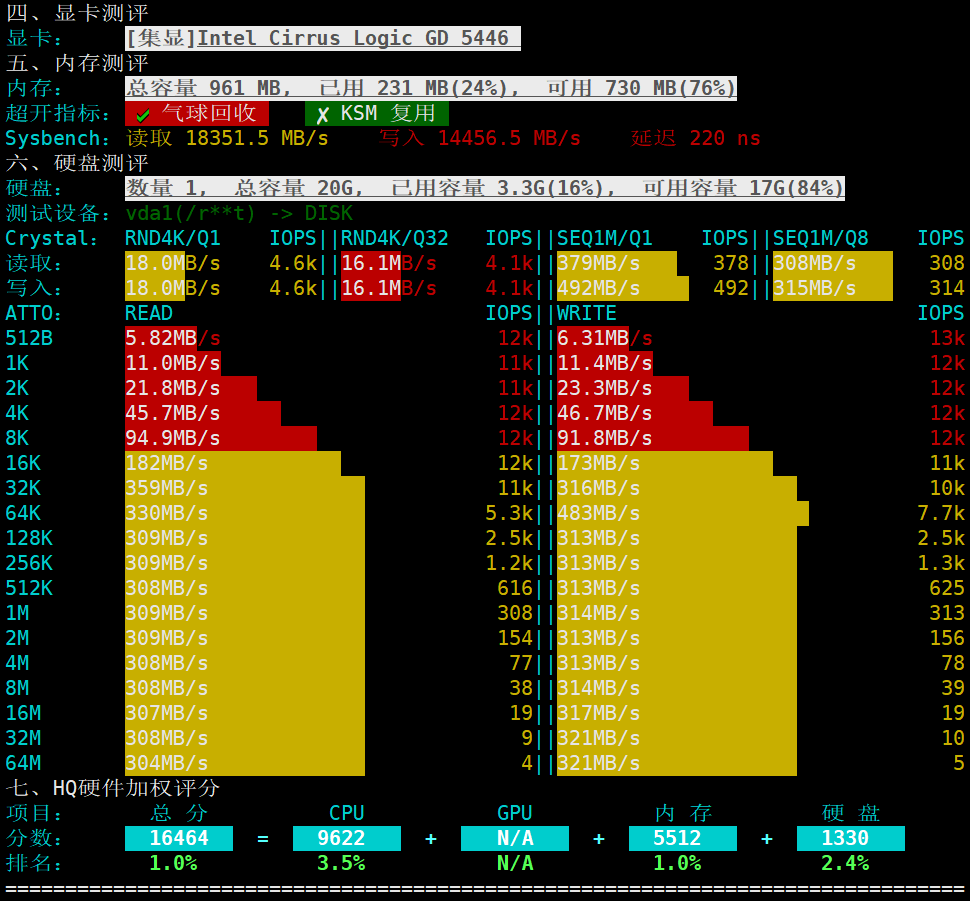Screen dimensions: 970x901
Task: Select the red 气球回收 indicator box
Action: tap(197, 113)
